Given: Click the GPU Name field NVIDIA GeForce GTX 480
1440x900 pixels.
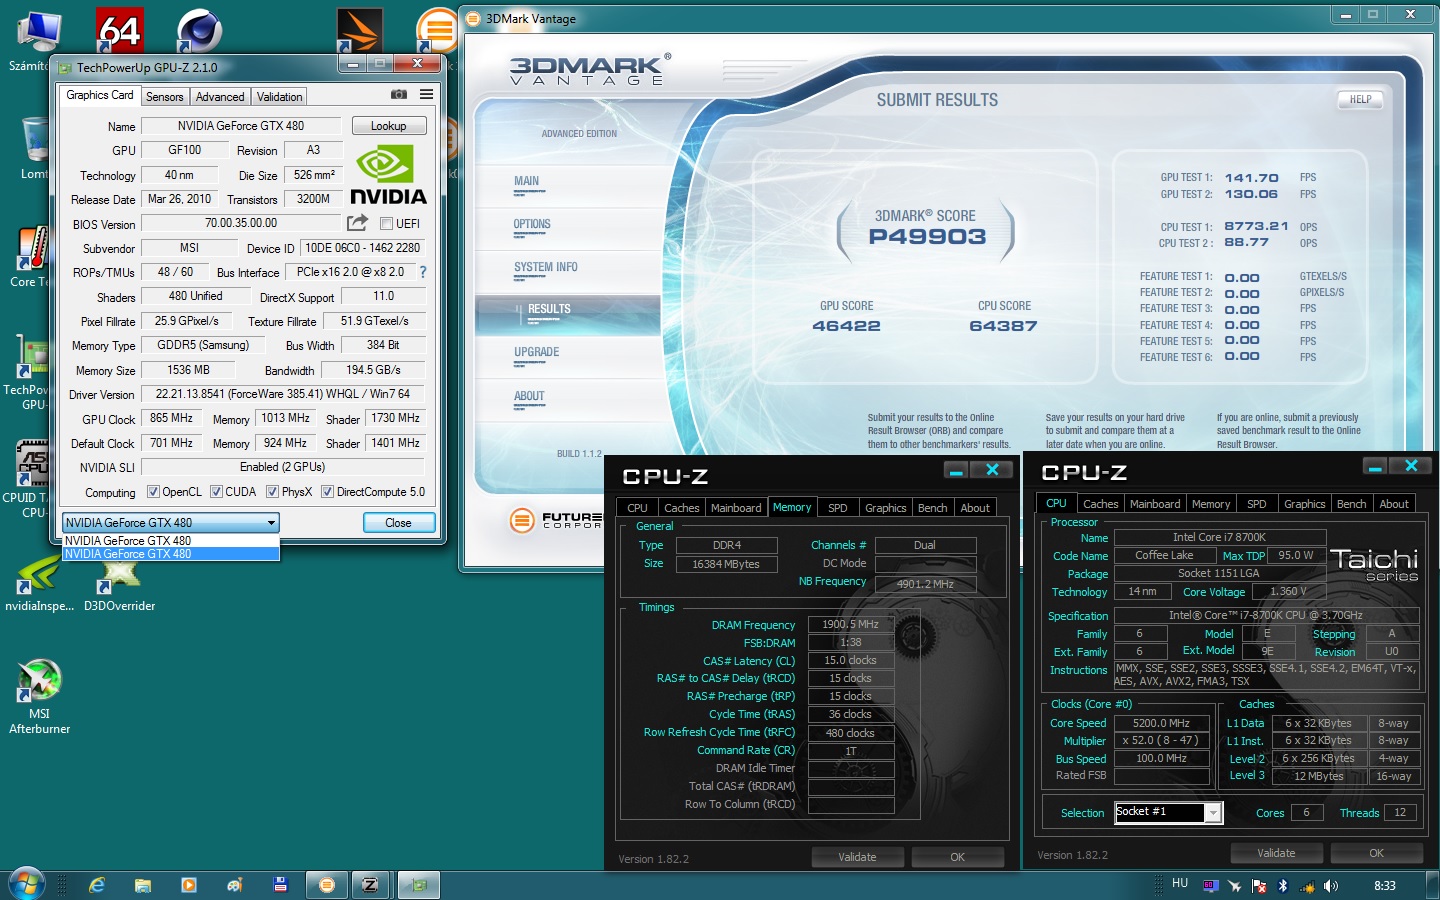Looking at the screenshot, I should pyautogui.click(x=241, y=126).
